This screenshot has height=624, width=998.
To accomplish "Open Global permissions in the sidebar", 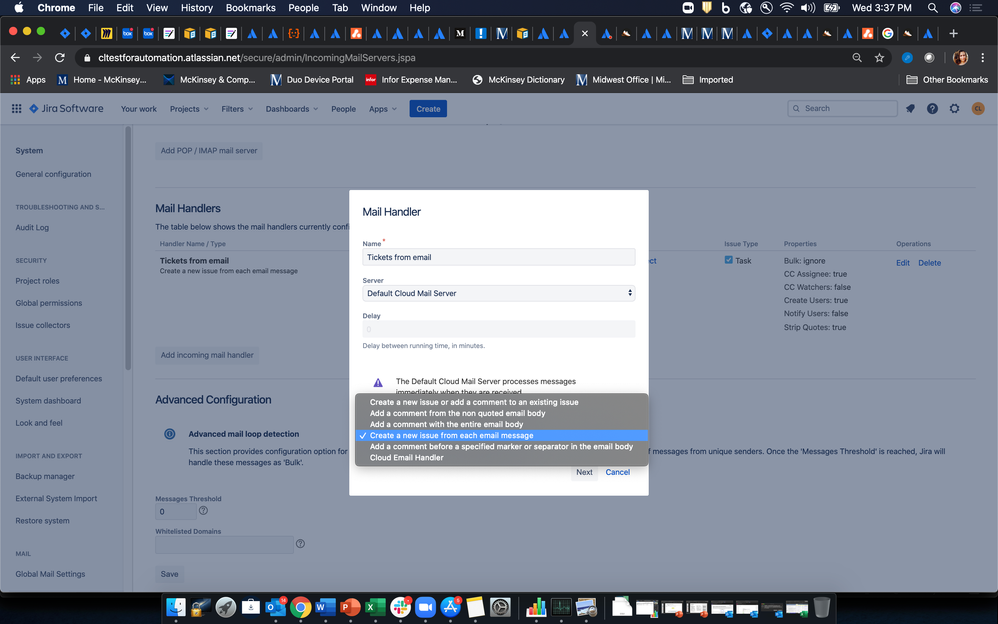I will click(48, 303).
